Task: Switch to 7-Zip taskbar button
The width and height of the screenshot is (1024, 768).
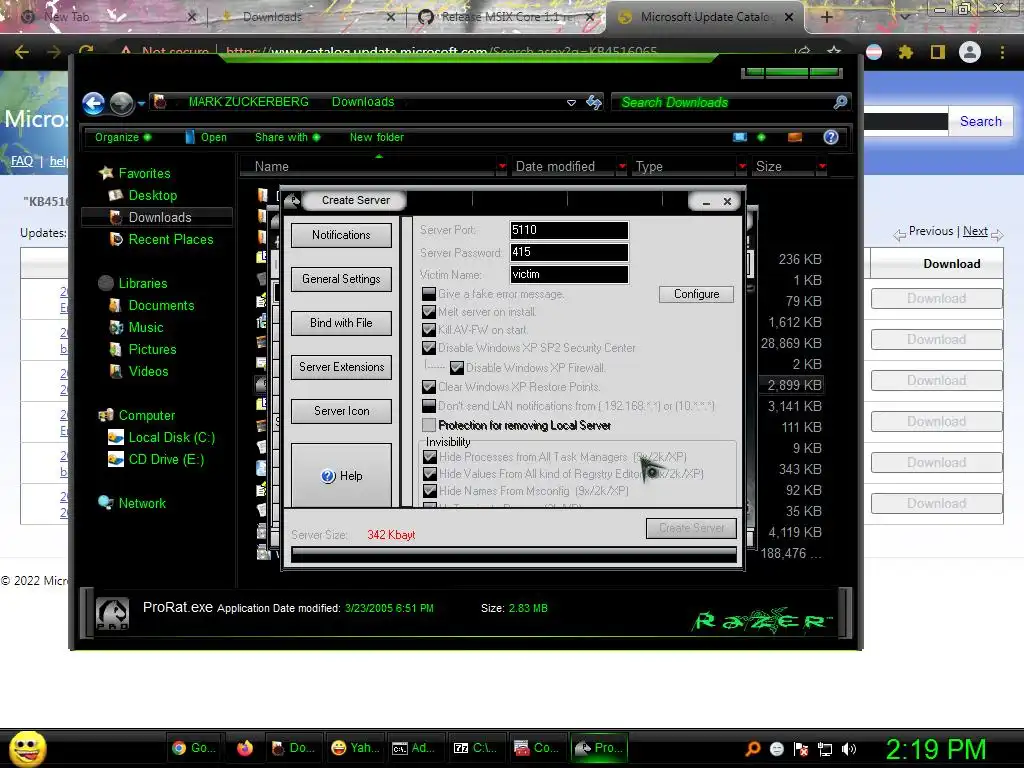Action: click(x=475, y=748)
